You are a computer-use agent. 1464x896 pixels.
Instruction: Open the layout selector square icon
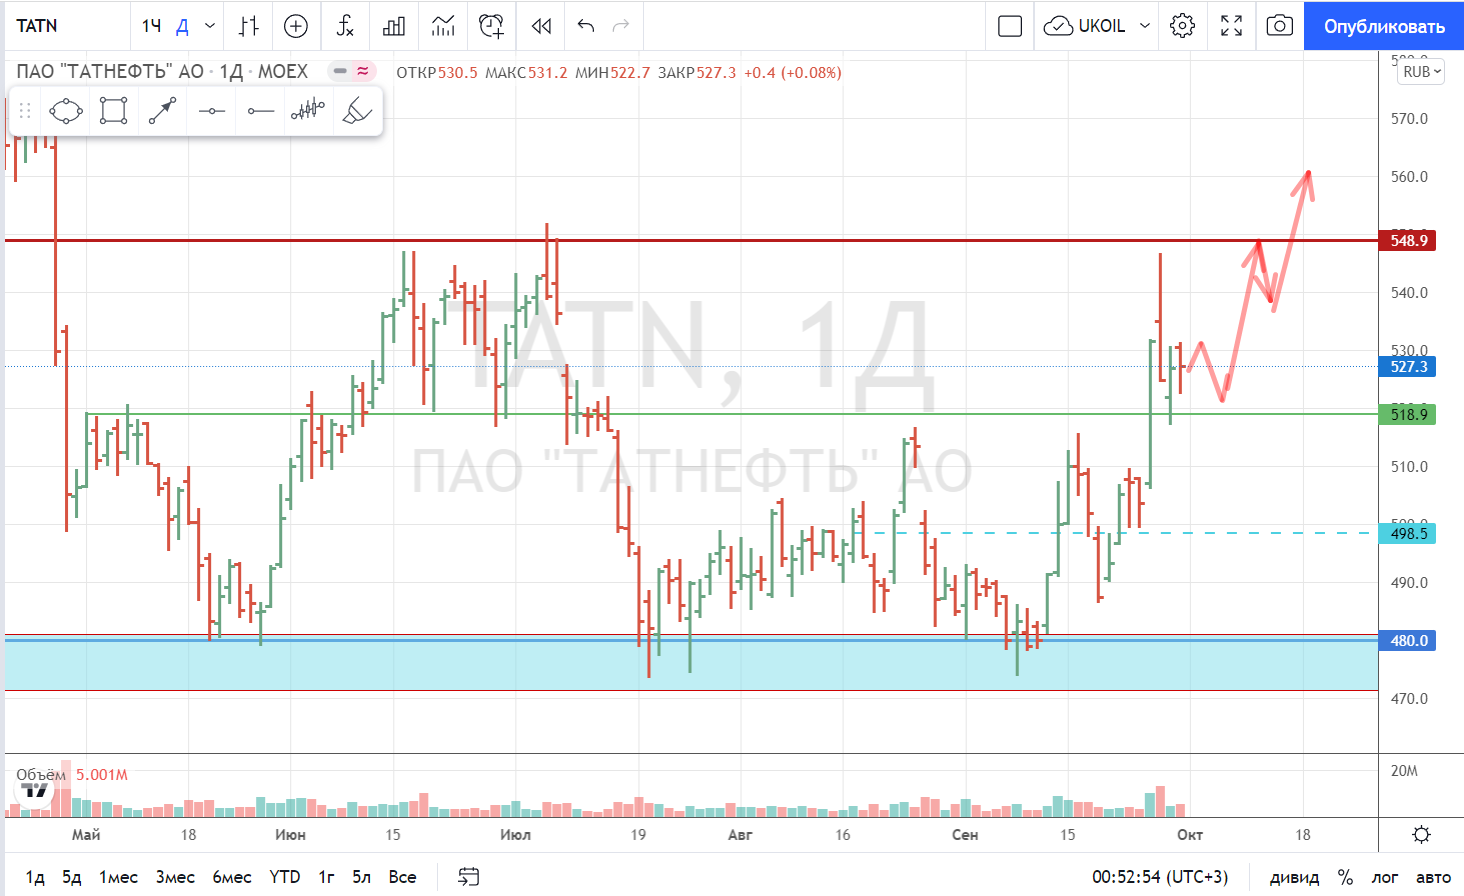coord(1010,26)
